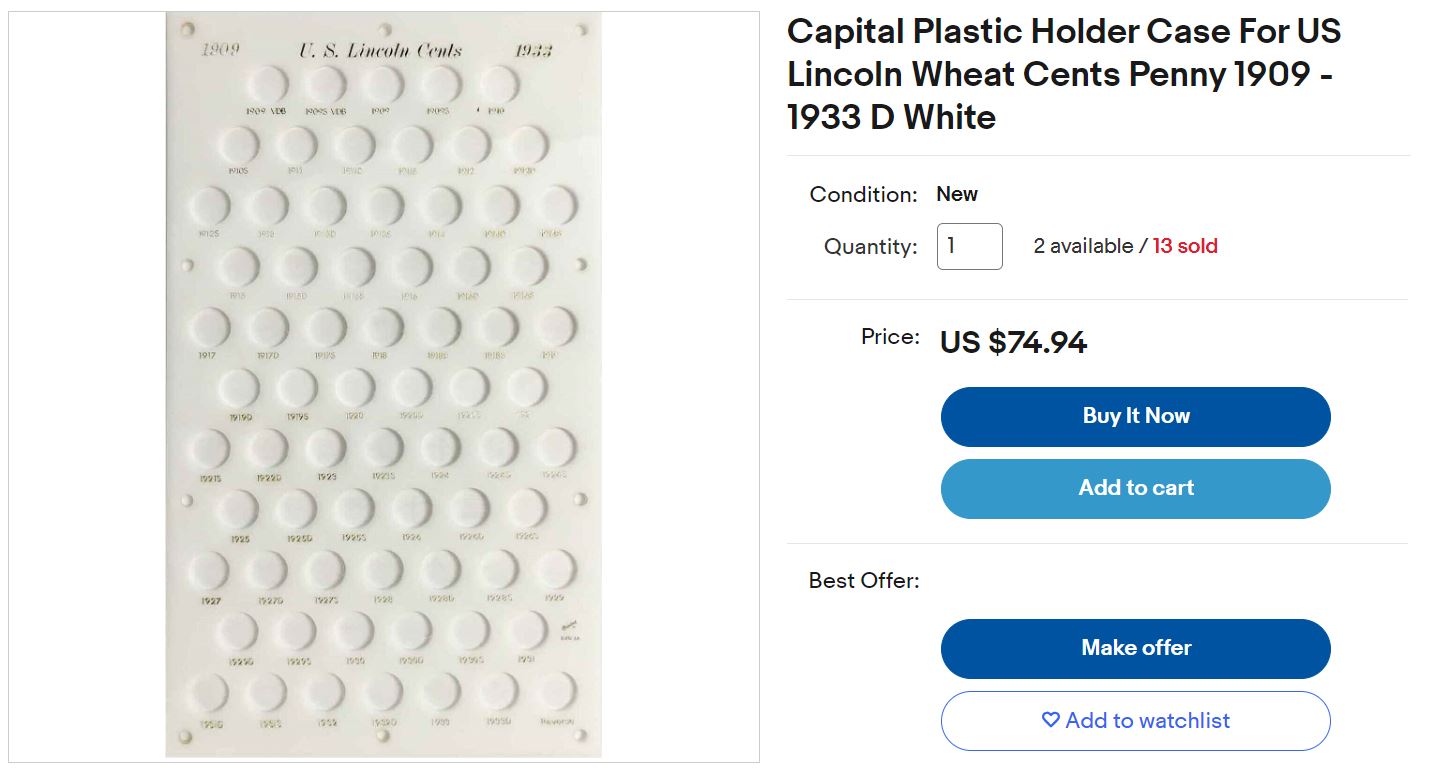The width and height of the screenshot is (1431, 775).
Task: Click the '2 available' stock text
Action: pos(1083,246)
